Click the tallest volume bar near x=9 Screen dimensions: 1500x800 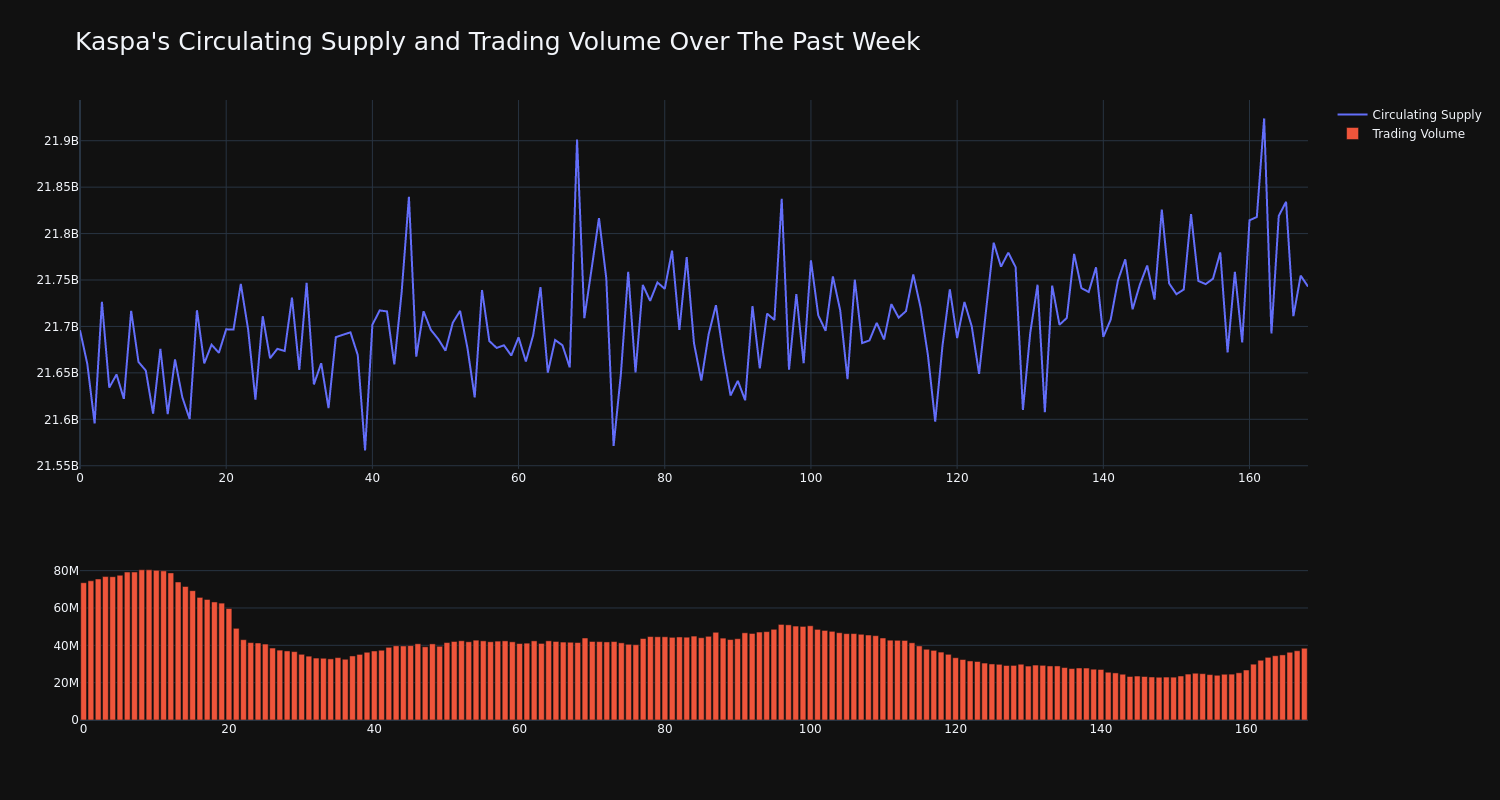click(149, 645)
